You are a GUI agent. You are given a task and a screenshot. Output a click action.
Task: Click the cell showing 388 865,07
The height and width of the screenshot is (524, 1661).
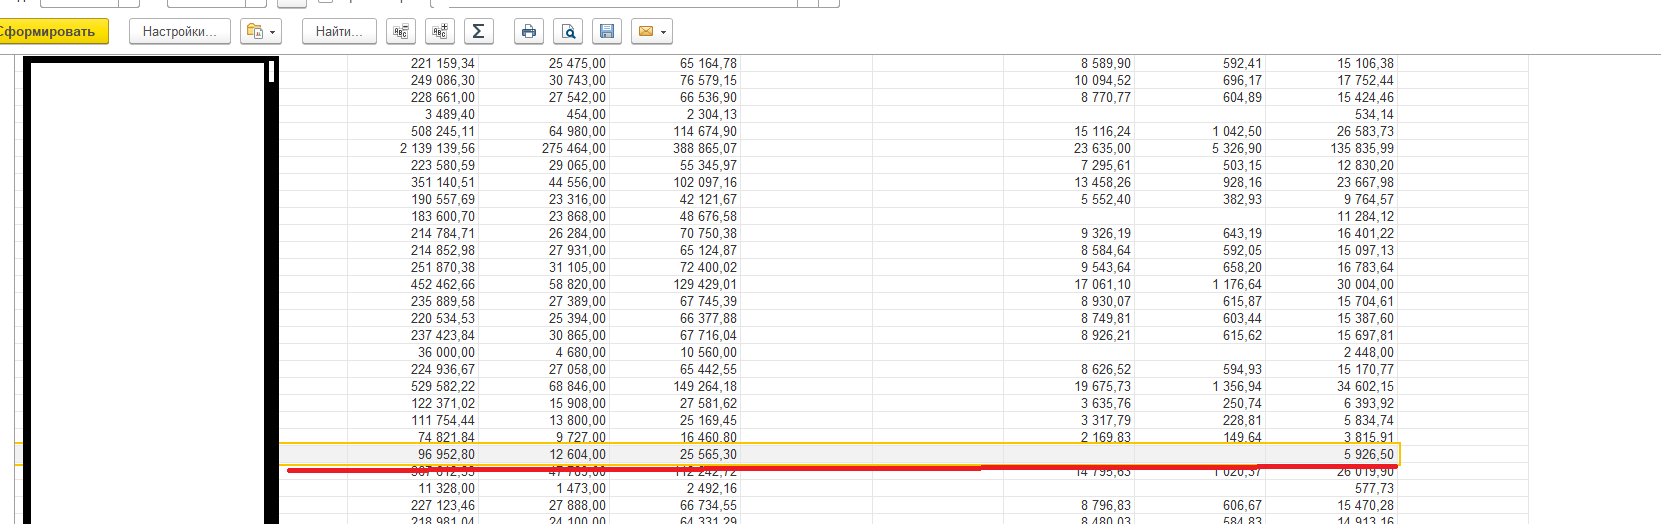tap(704, 148)
